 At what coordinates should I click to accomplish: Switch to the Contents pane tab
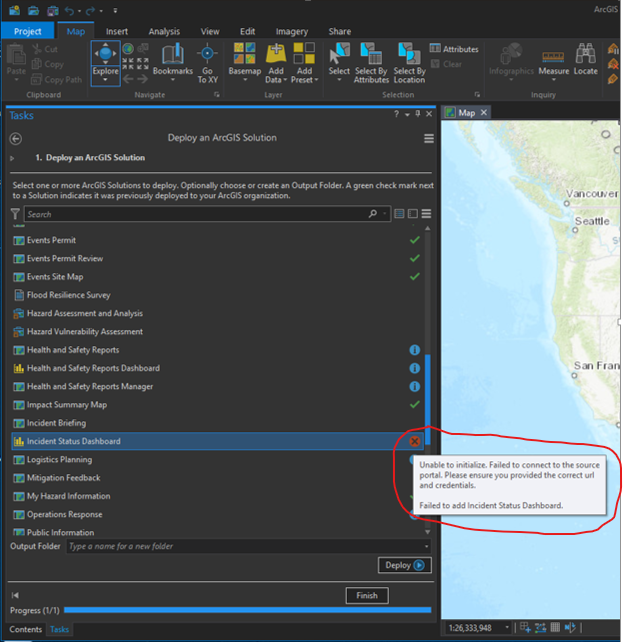[x=25, y=629]
